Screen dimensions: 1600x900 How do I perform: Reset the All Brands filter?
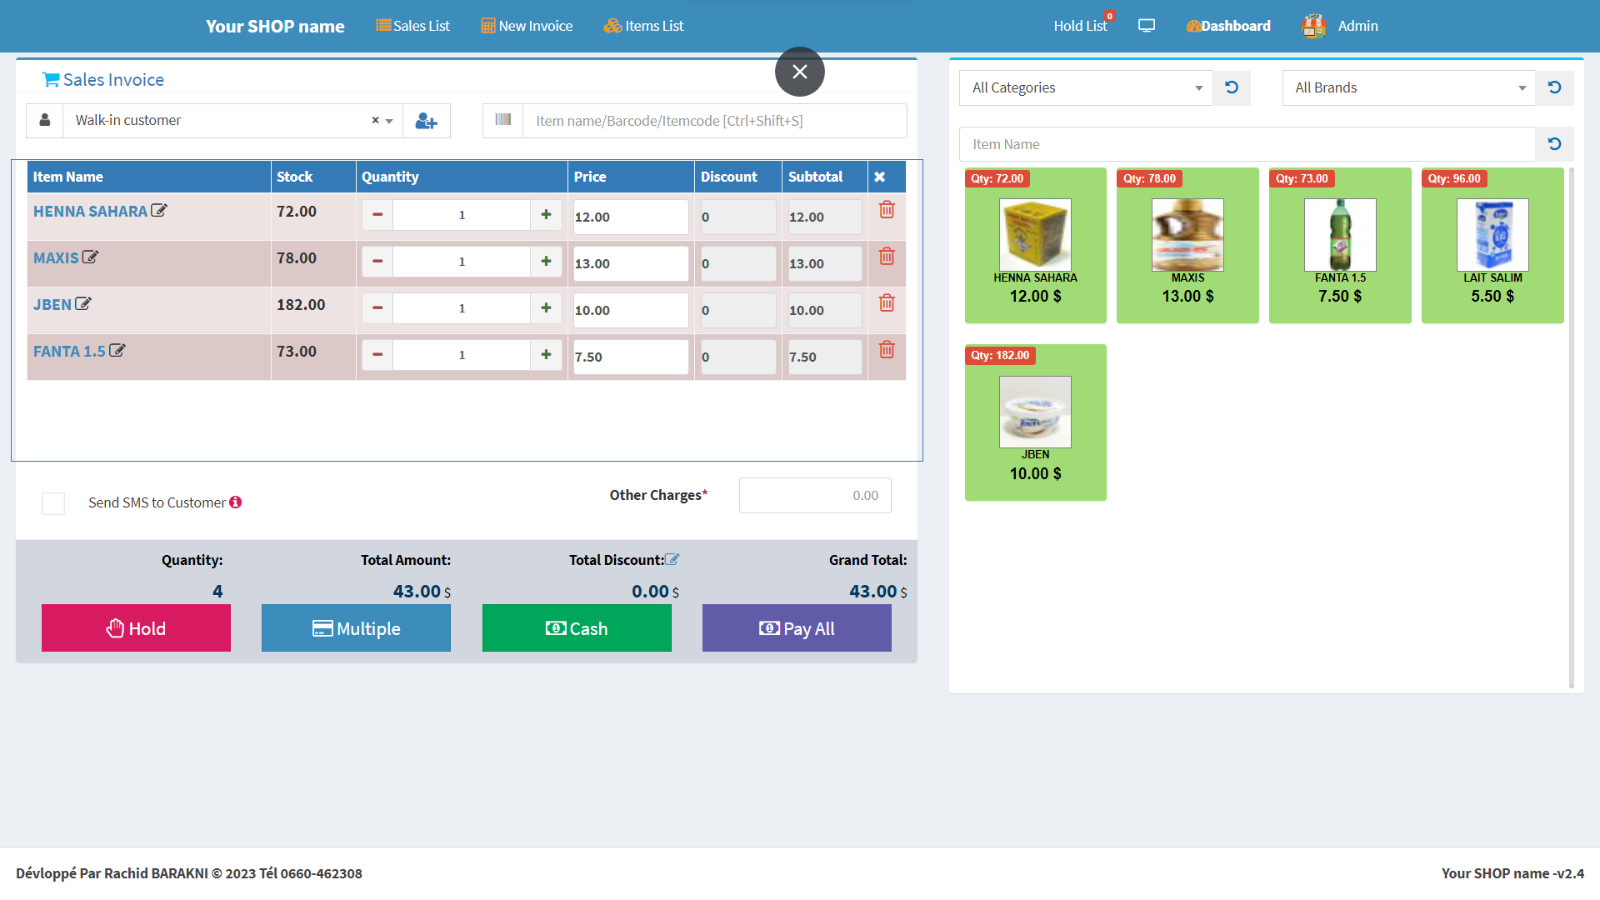pyautogui.click(x=1555, y=88)
